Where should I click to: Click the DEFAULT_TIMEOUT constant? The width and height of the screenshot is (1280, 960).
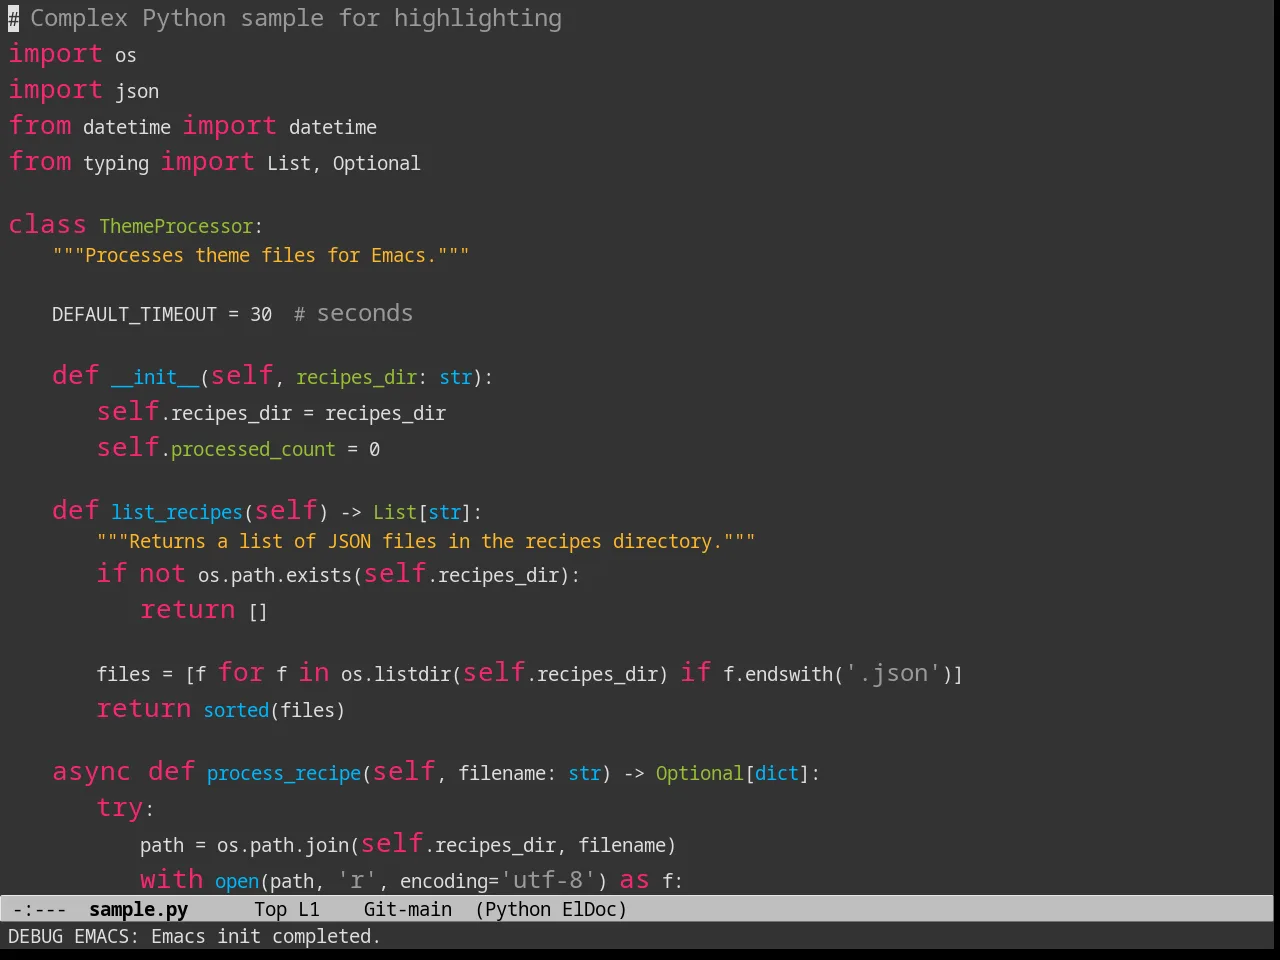(134, 314)
